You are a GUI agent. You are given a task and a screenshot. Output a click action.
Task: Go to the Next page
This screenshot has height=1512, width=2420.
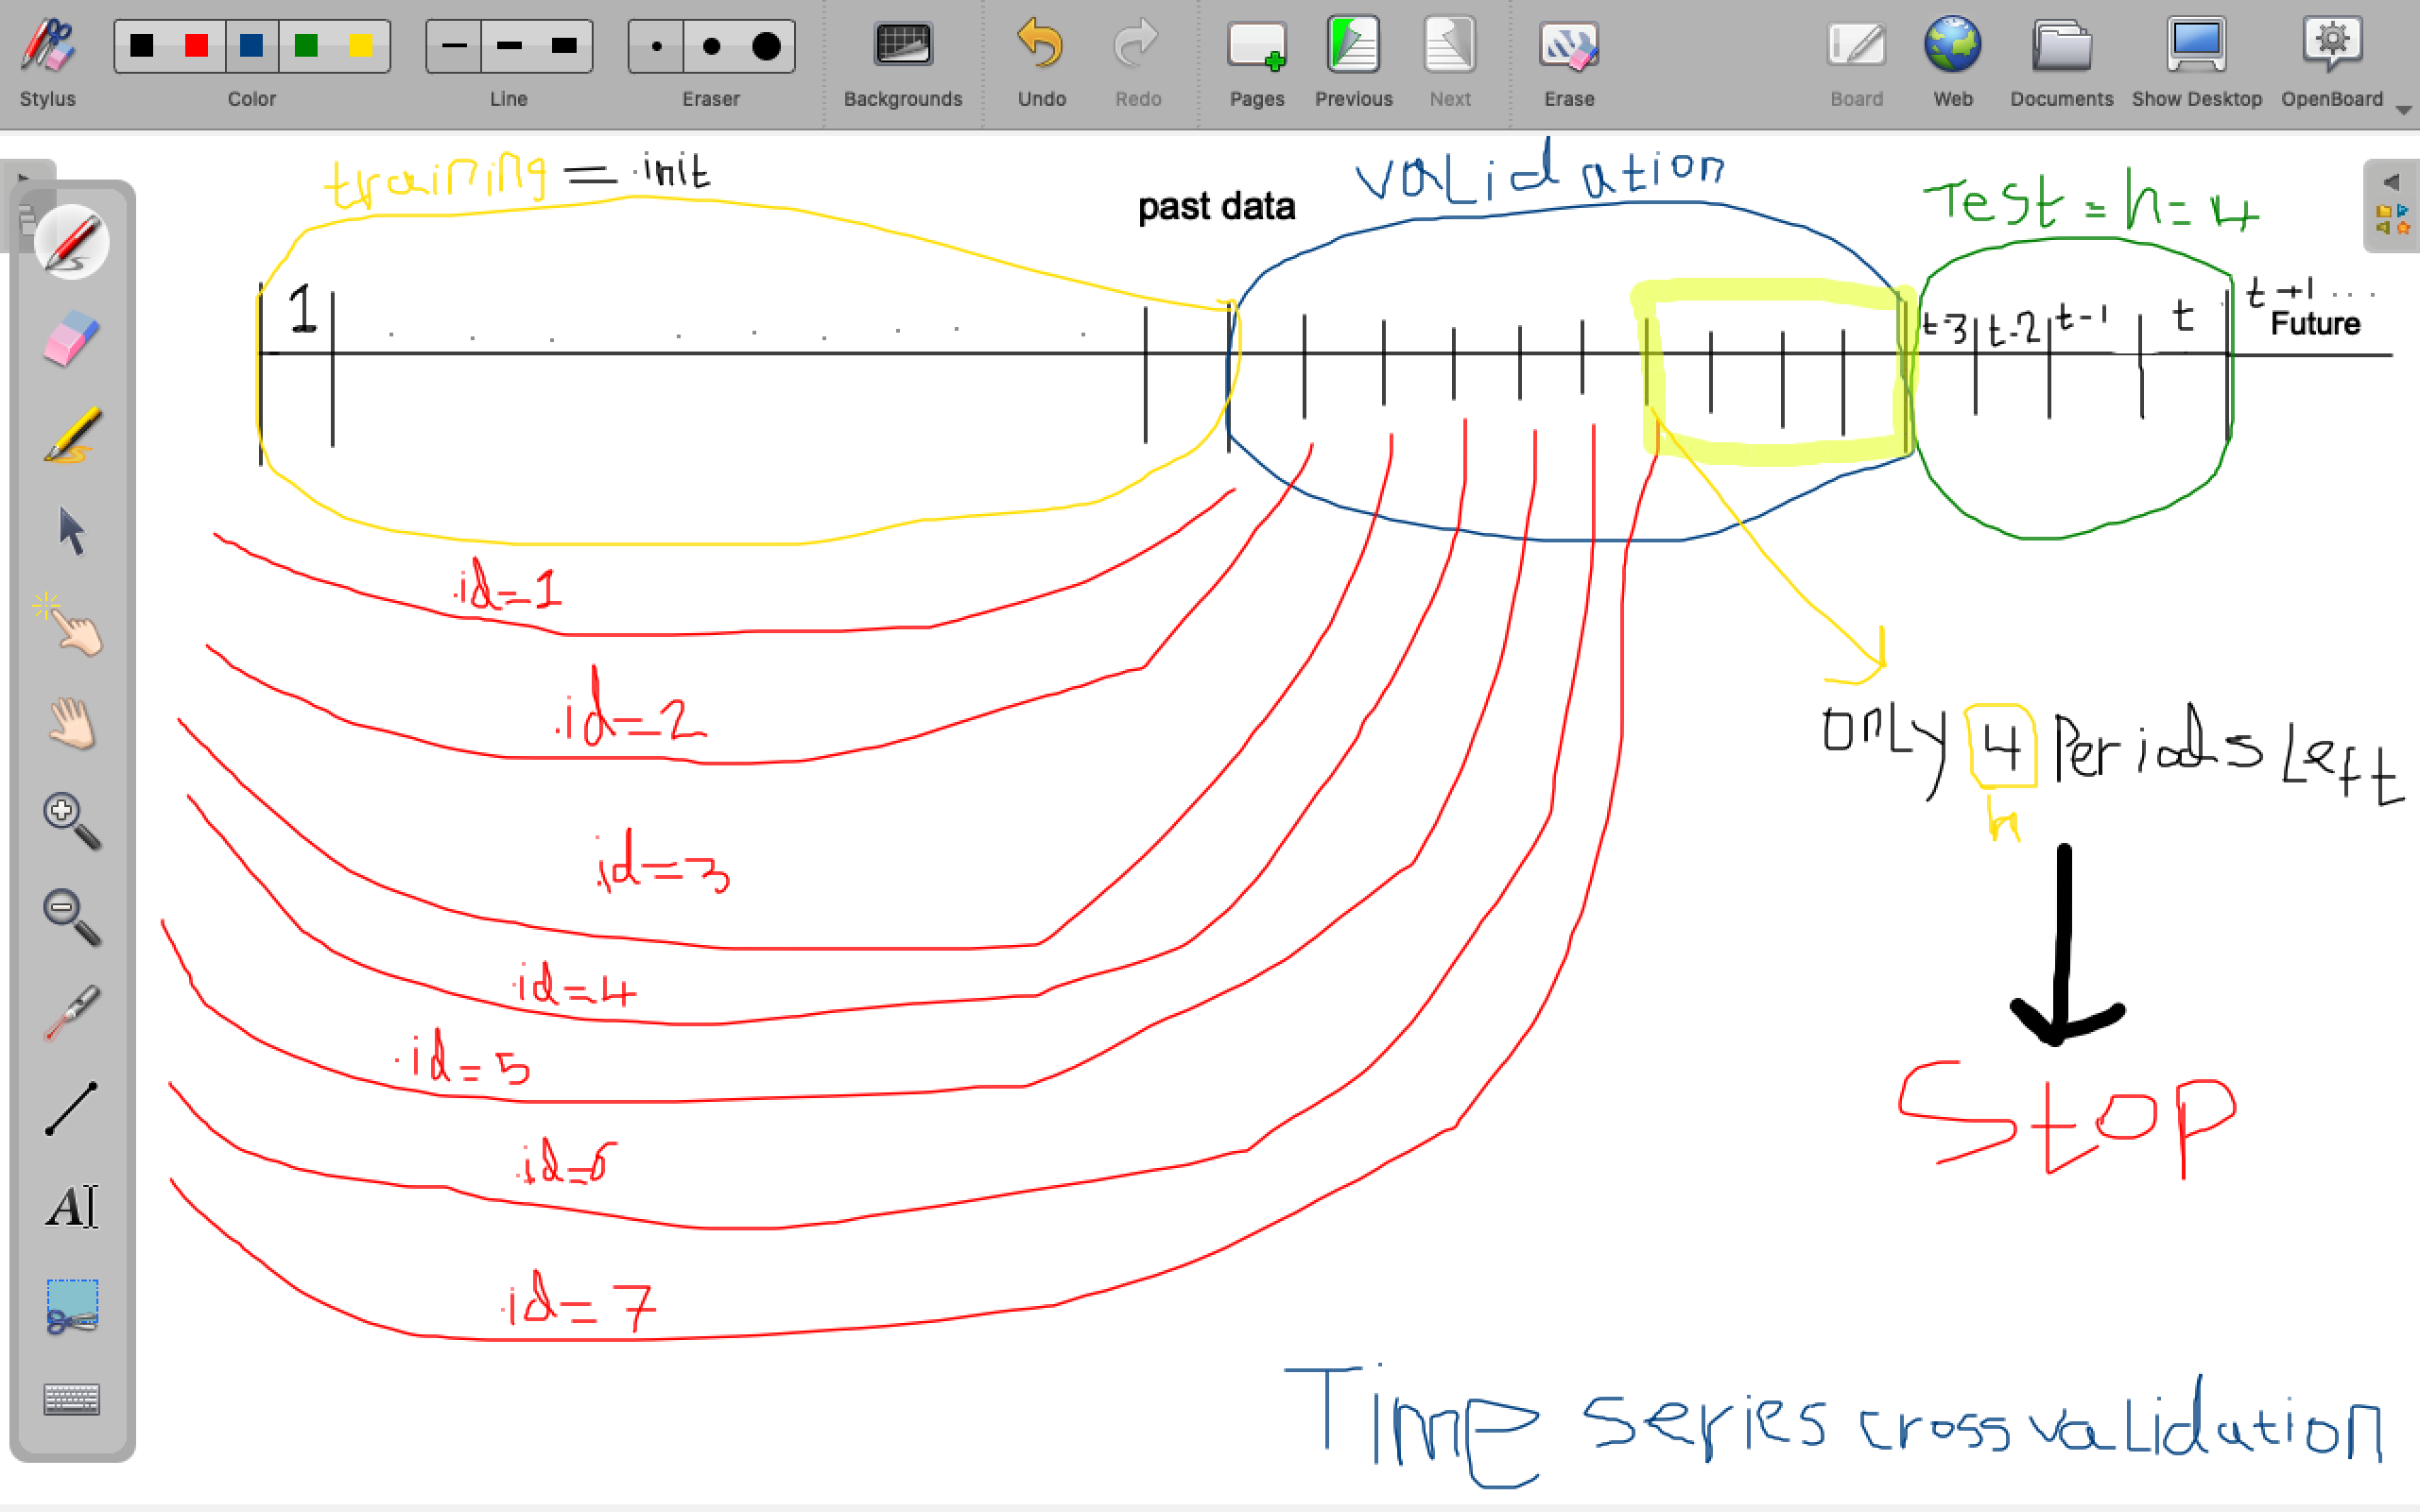click(x=1450, y=62)
